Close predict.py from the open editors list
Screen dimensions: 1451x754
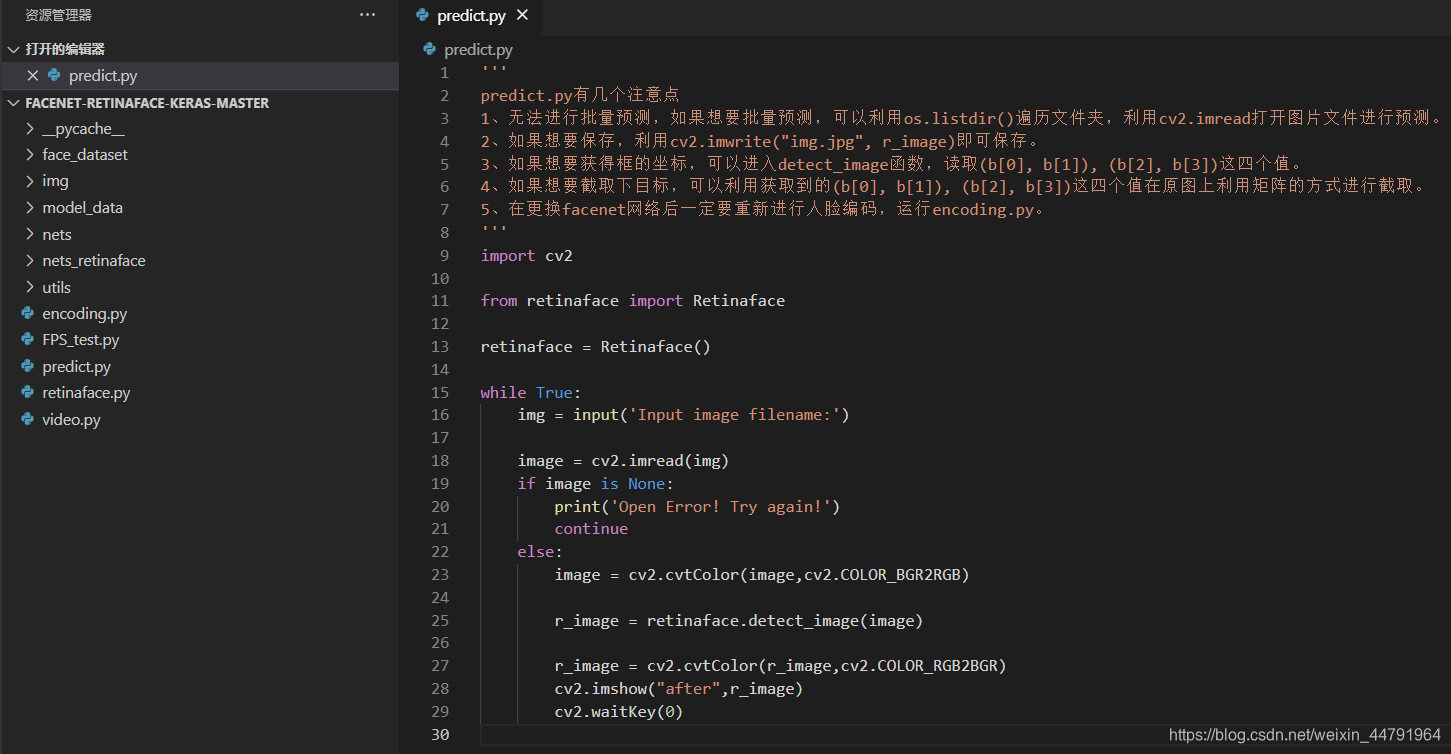32,75
